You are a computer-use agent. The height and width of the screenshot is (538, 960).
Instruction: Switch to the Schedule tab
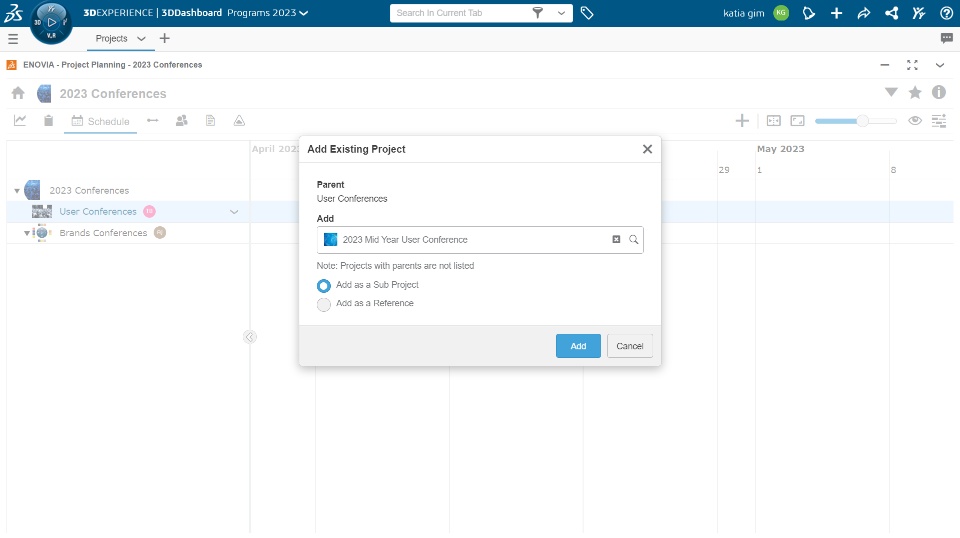tap(100, 122)
